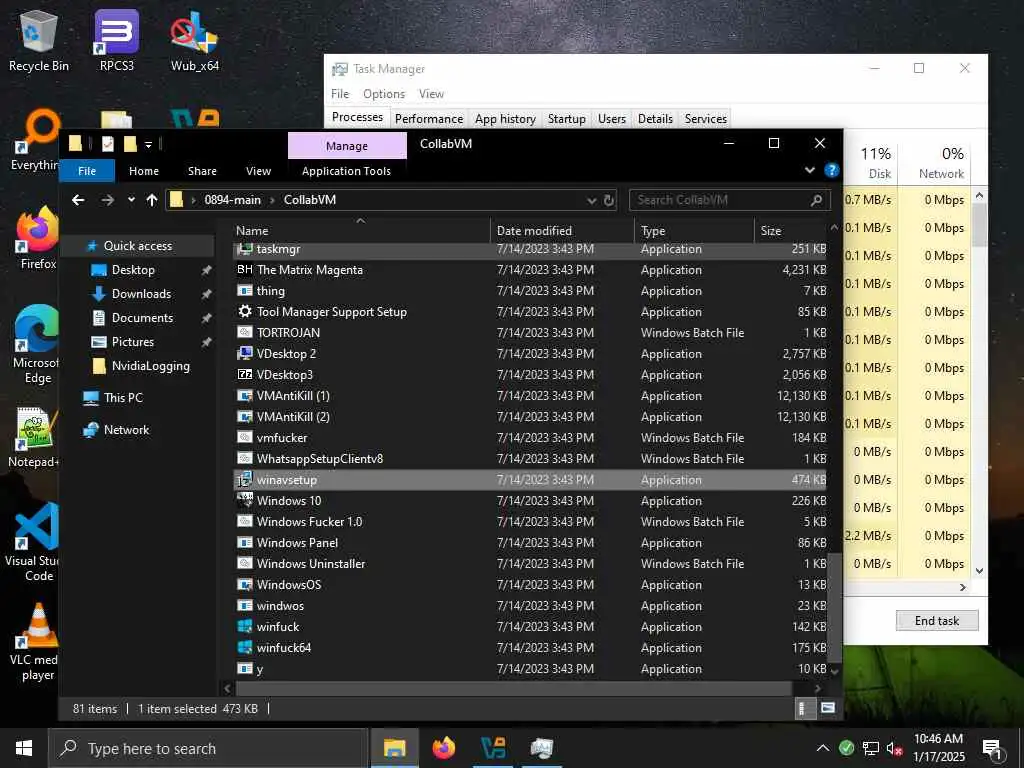1024x768 pixels.
Task: Click the search magnifier in CollabVM box
Action: pos(816,200)
